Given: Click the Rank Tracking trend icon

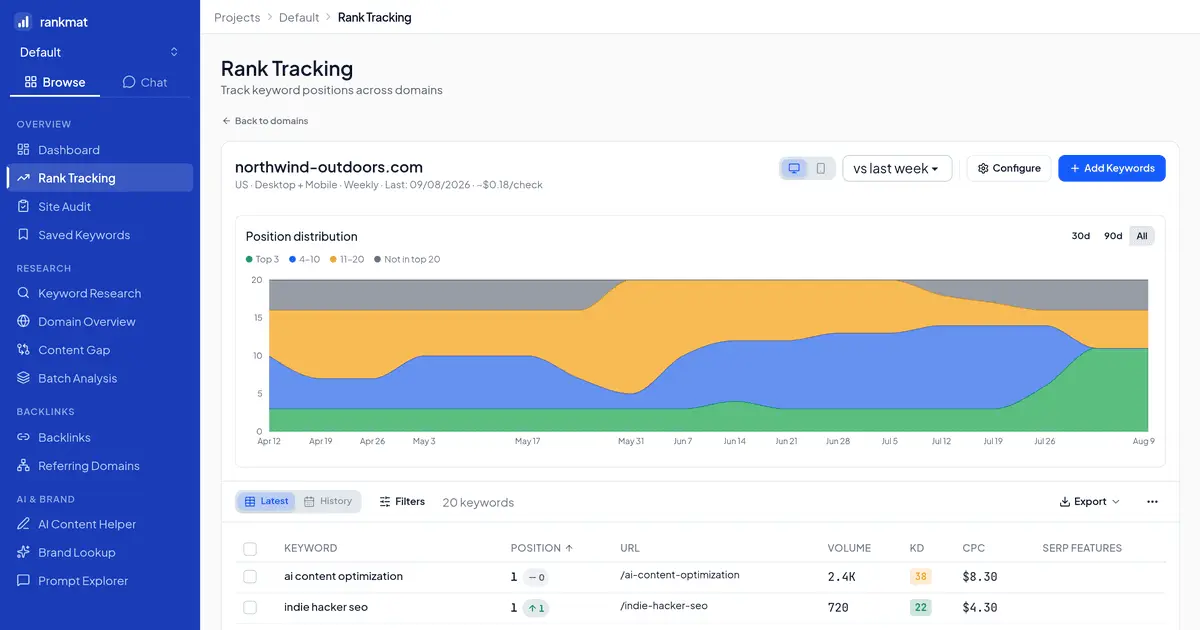Looking at the screenshot, I should coord(24,178).
